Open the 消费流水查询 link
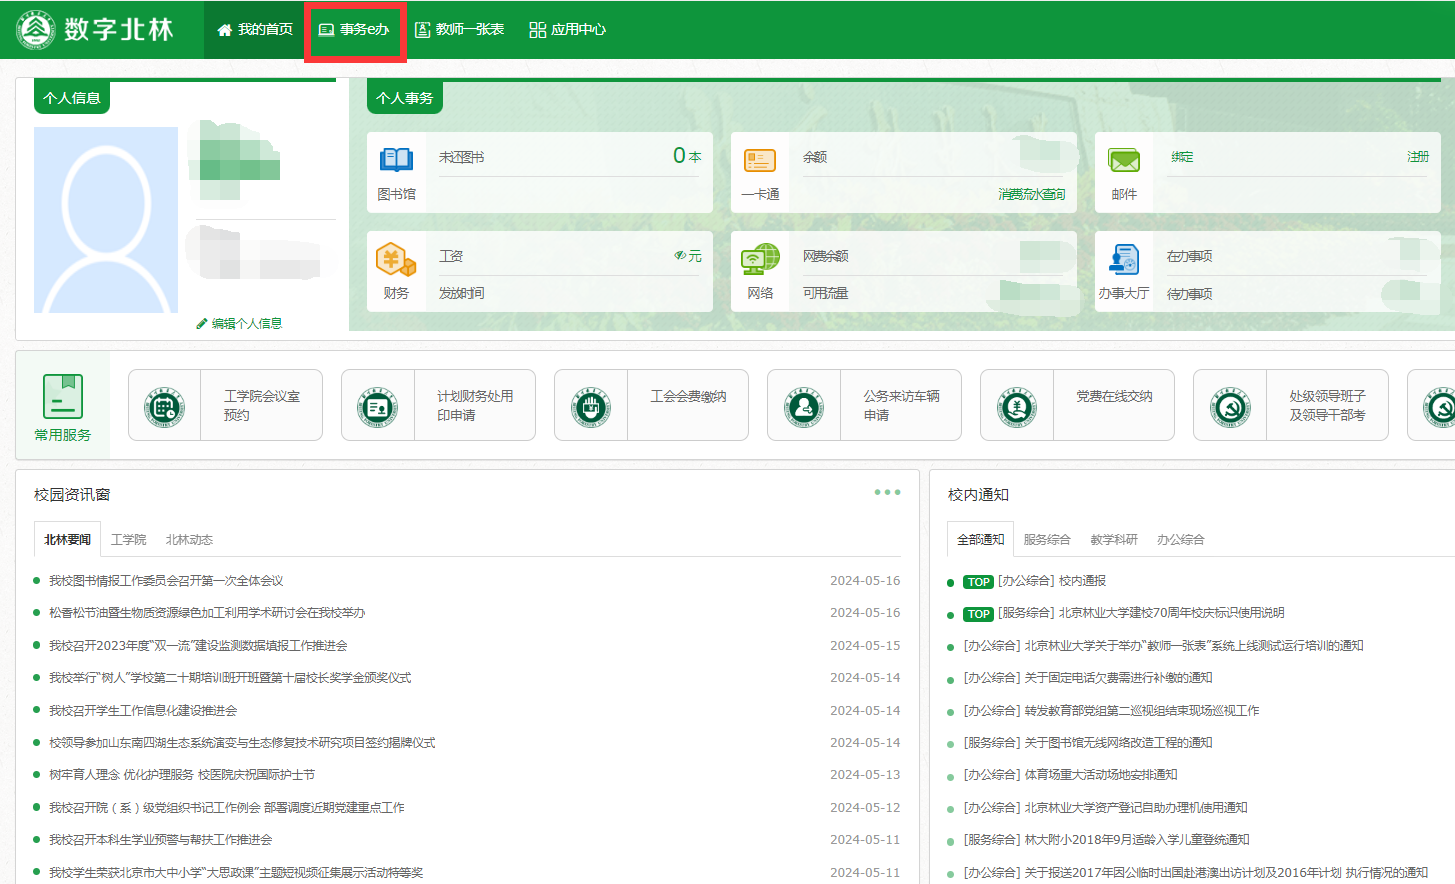This screenshot has height=884, width=1455. 1031,194
